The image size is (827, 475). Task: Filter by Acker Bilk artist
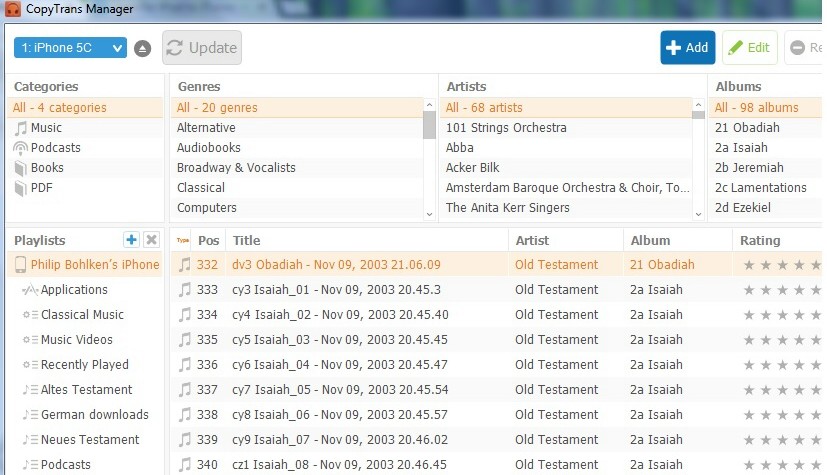(566, 168)
